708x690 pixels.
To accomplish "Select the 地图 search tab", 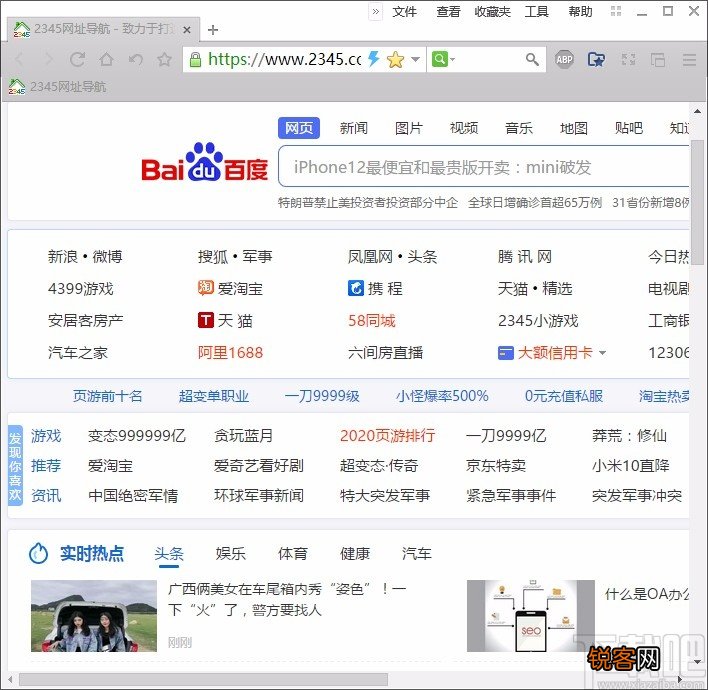I will [574, 128].
